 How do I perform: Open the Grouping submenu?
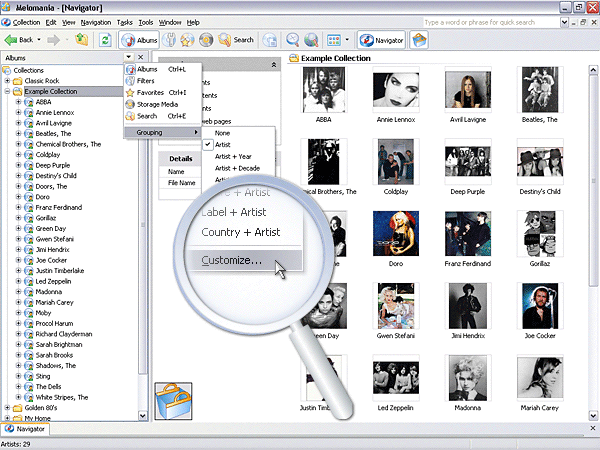[x=163, y=132]
